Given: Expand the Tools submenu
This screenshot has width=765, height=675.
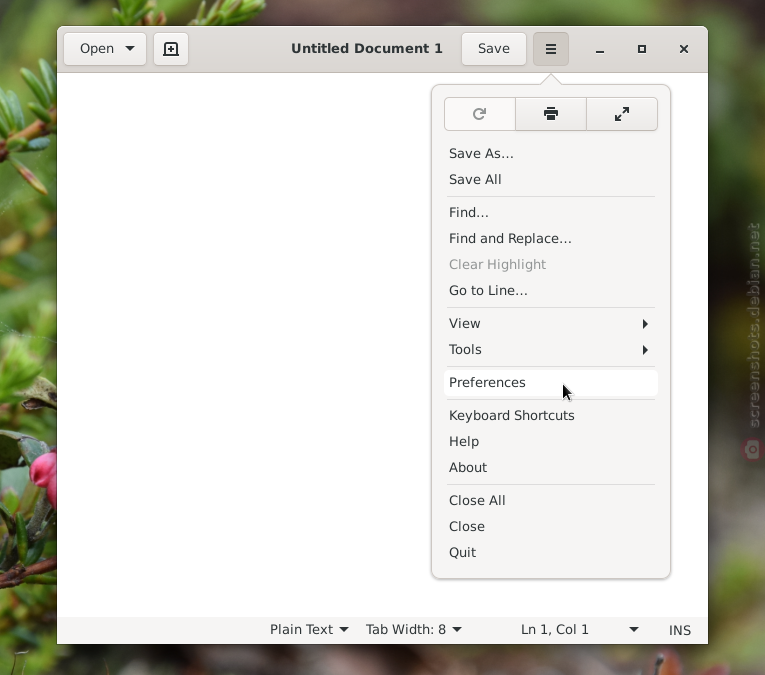Looking at the screenshot, I should pos(551,350).
